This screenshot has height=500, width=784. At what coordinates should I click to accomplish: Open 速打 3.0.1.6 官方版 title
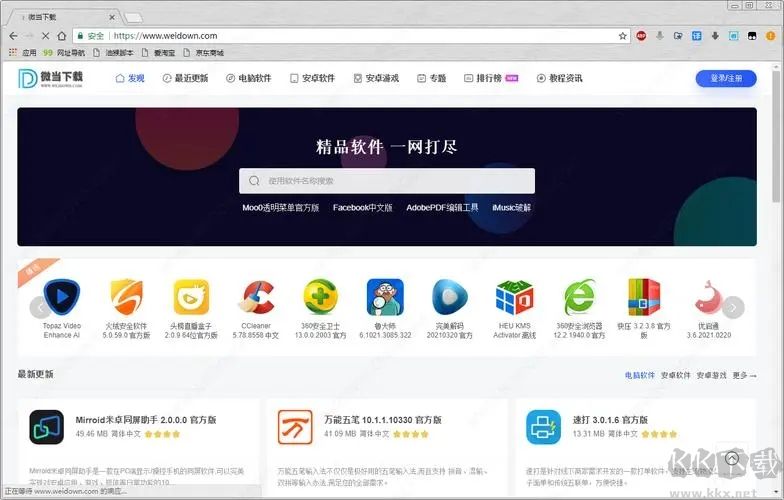[610, 420]
